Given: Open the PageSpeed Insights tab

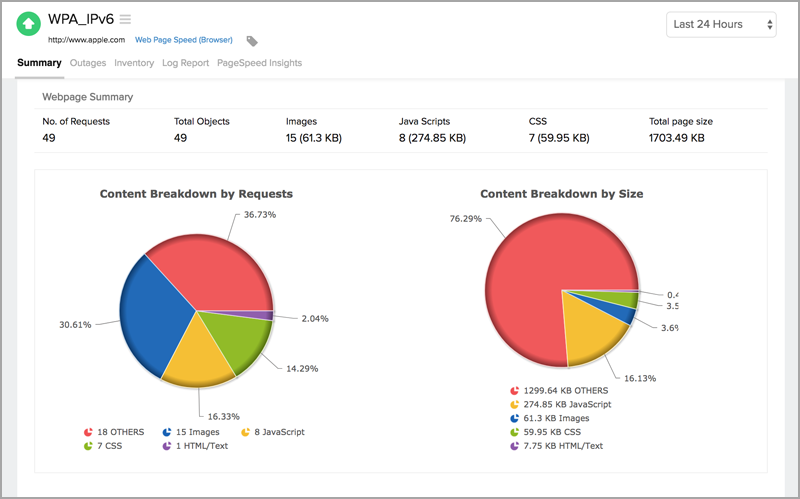Looking at the screenshot, I should coord(259,63).
